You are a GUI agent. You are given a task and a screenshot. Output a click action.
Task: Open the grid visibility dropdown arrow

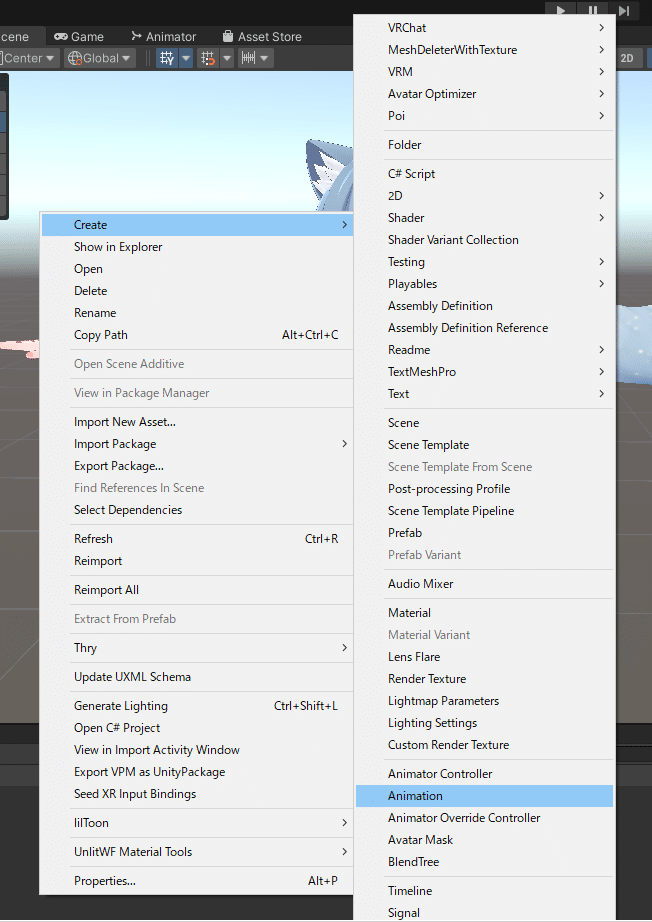[186, 58]
